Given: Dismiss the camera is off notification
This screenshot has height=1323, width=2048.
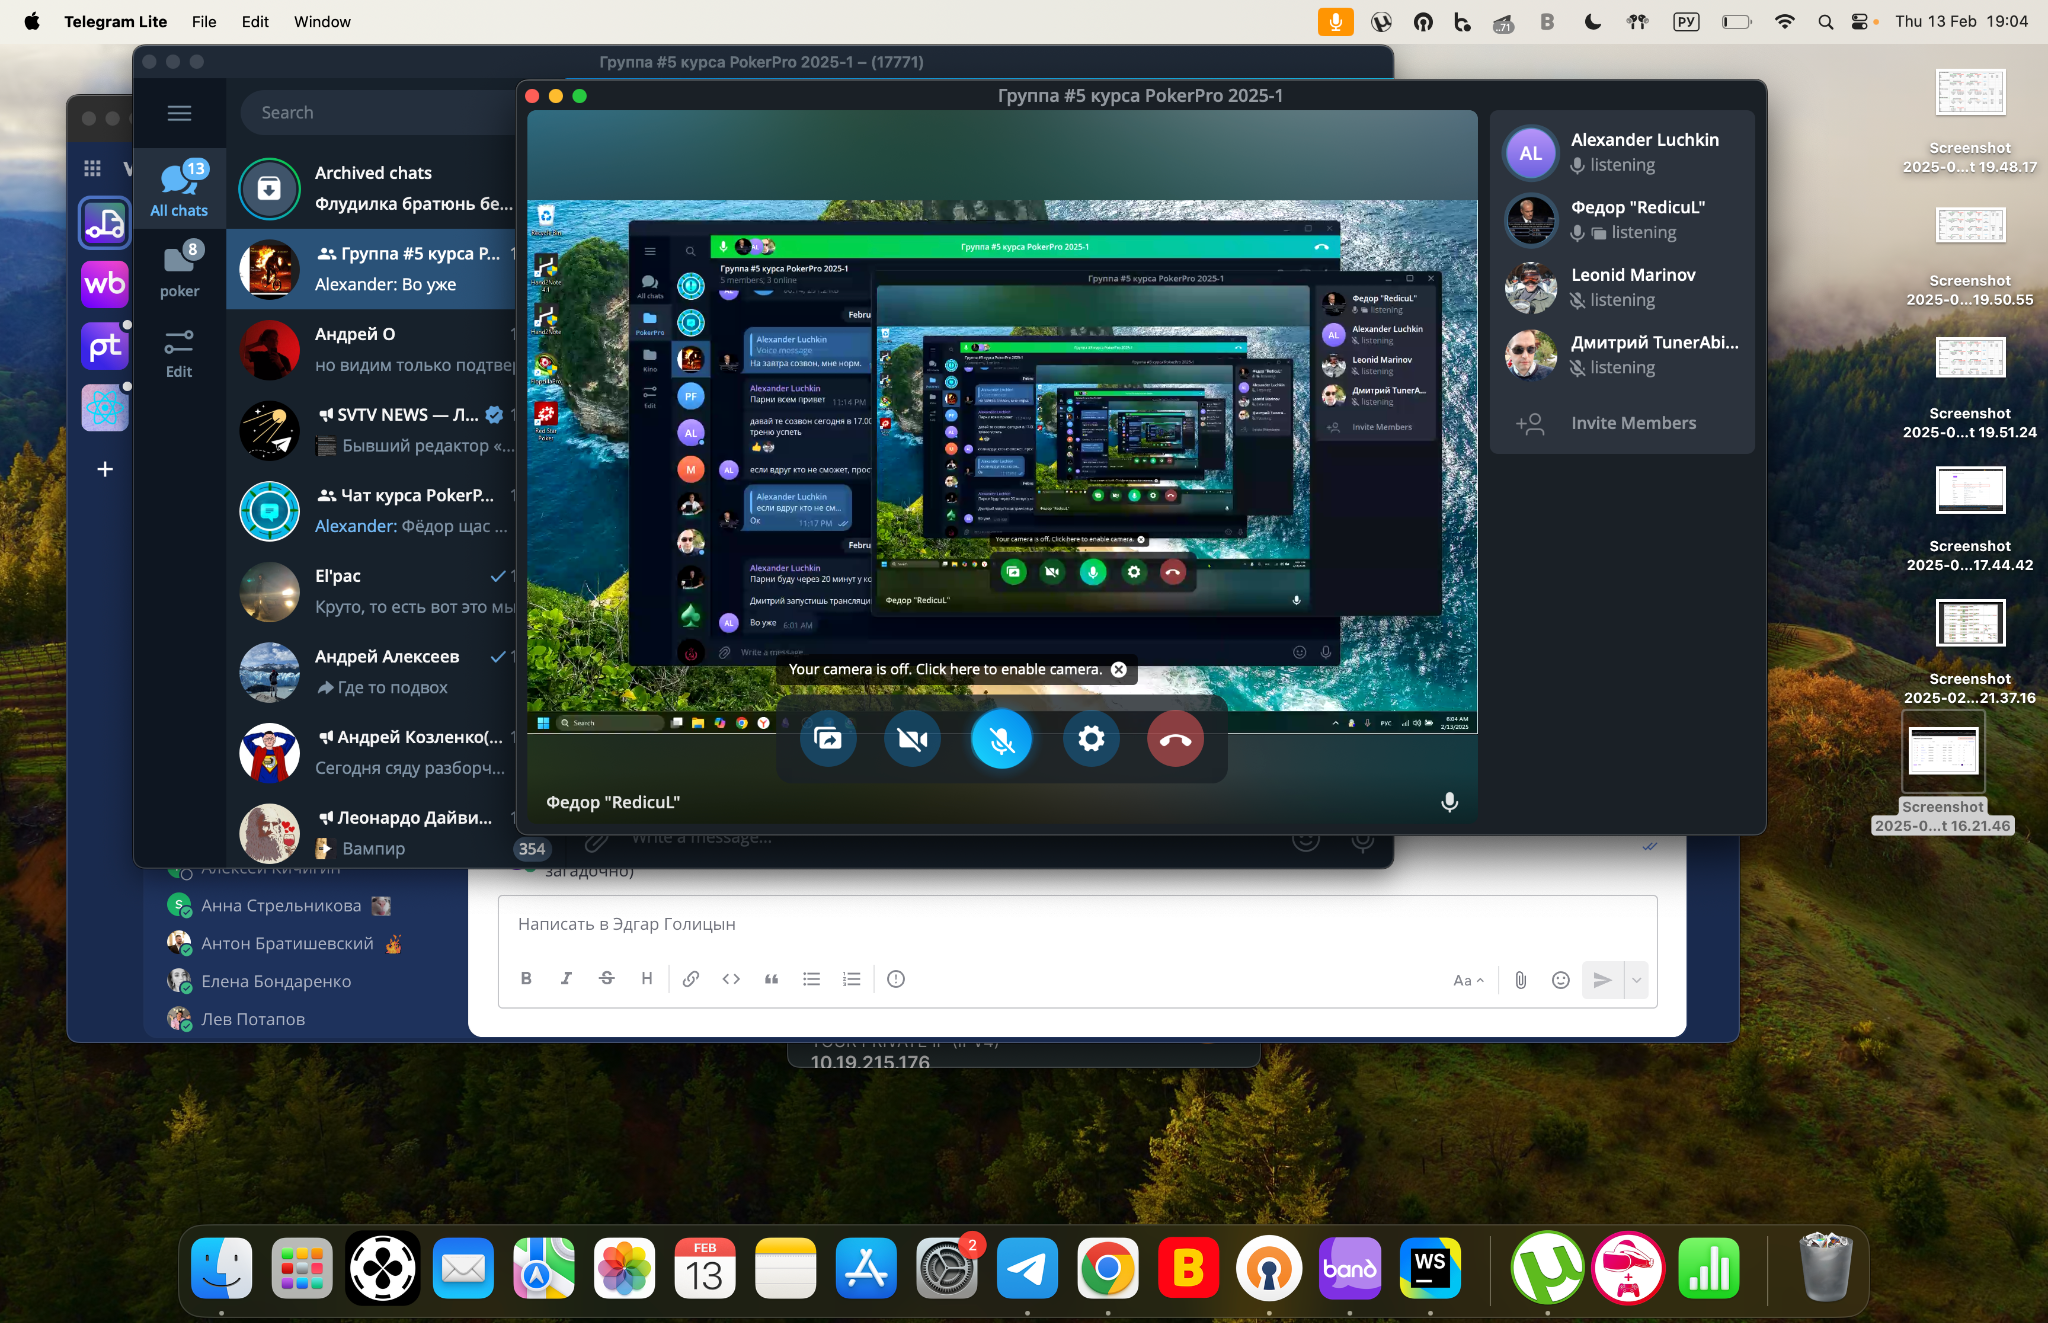Looking at the screenshot, I should (1119, 670).
